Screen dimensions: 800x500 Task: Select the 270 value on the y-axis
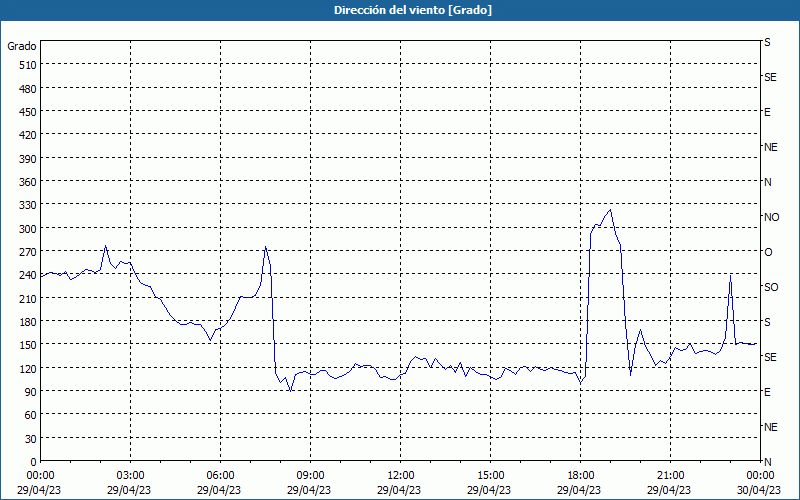(x=28, y=252)
